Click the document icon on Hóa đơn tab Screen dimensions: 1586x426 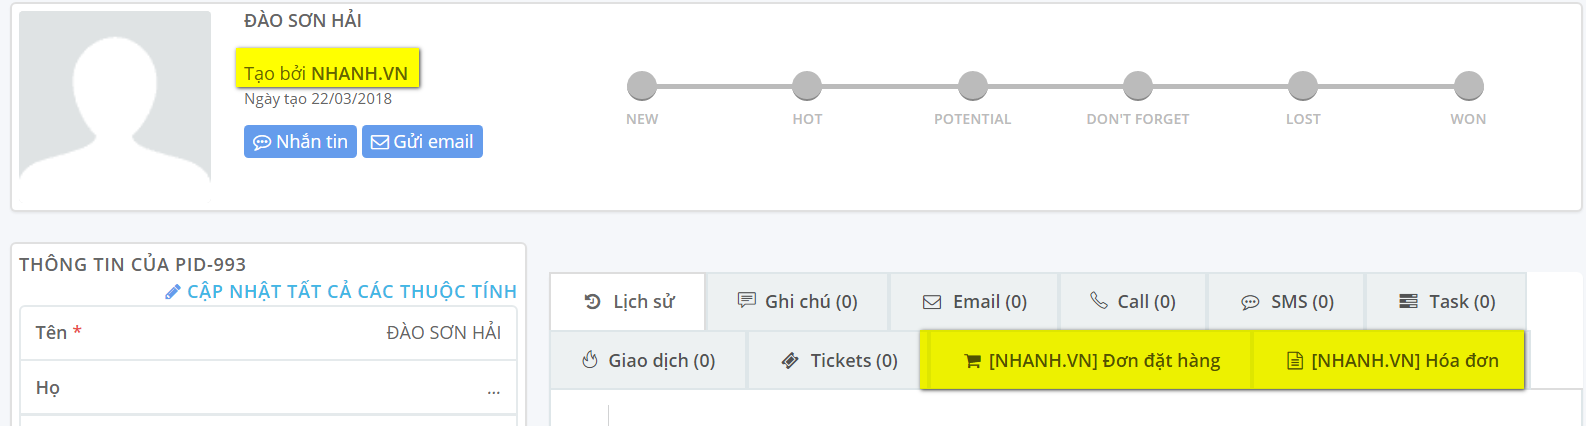(x=1295, y=361)
